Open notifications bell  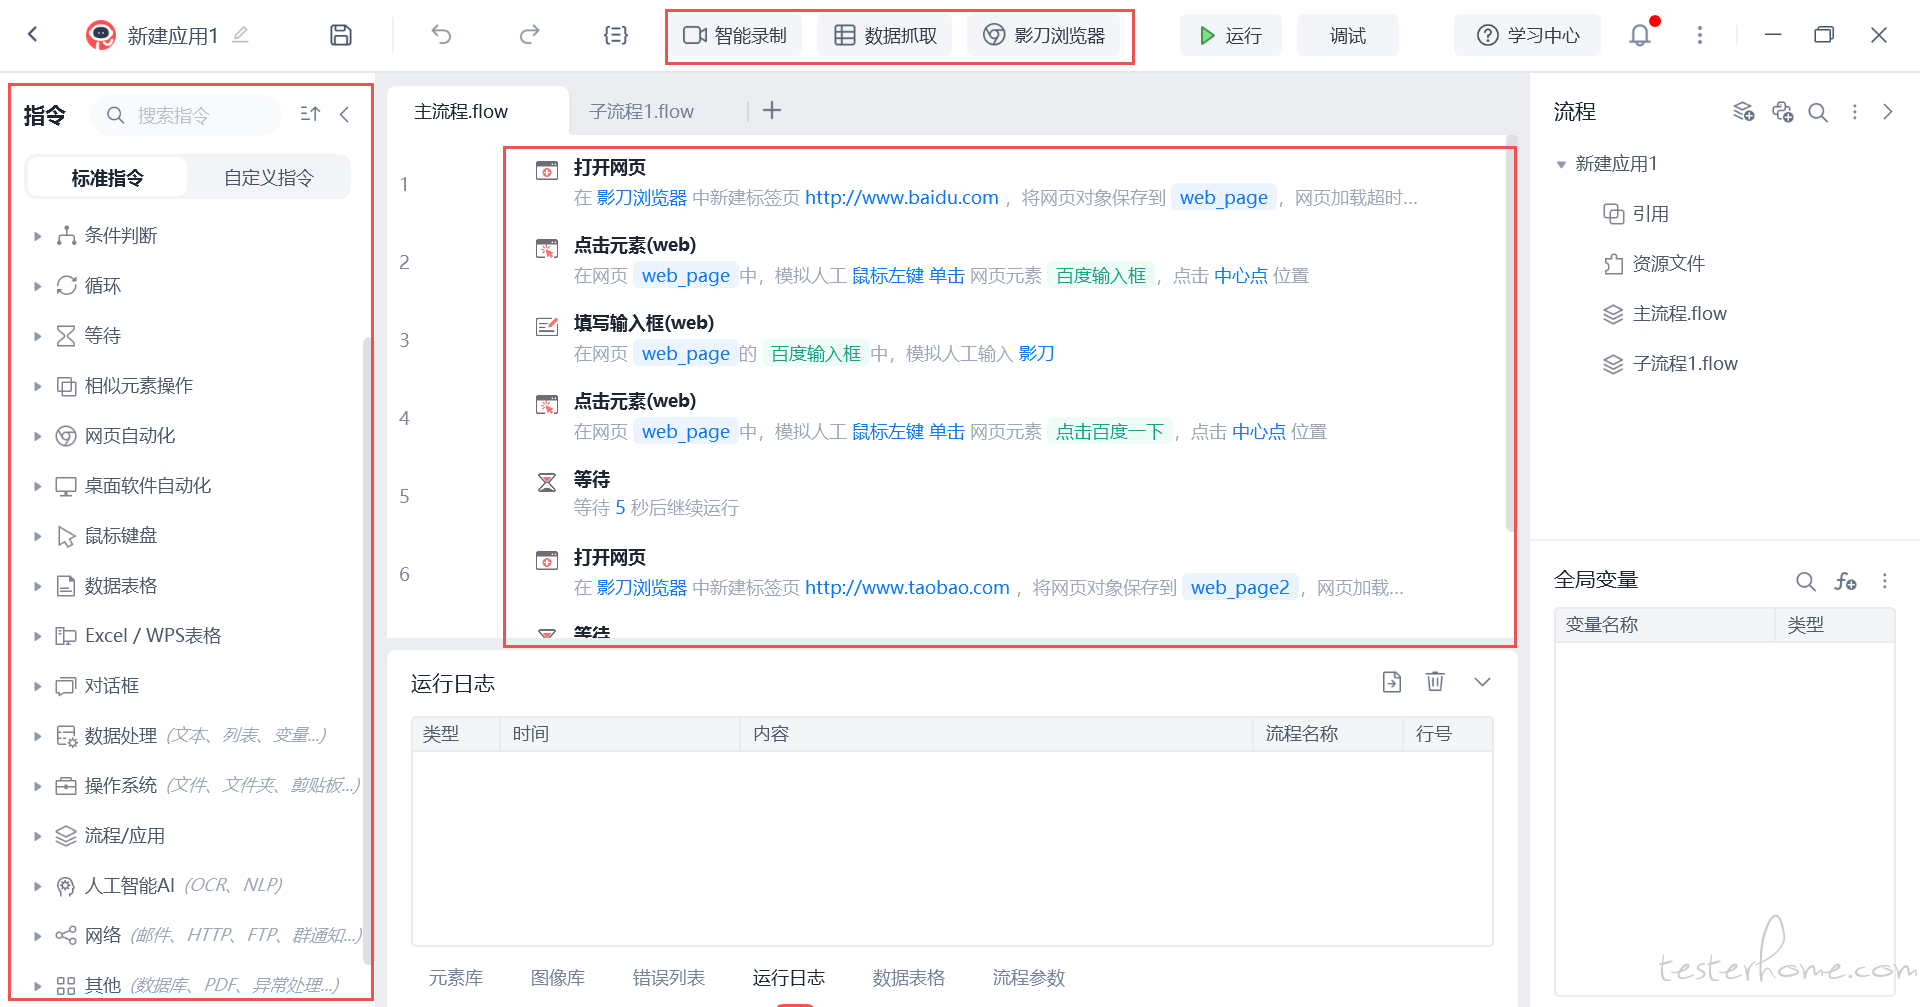[x=1640, y=35]
